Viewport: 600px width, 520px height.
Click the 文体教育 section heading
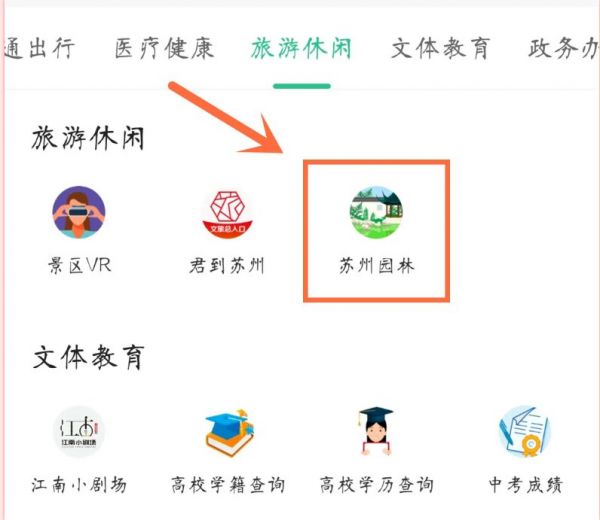point(88,357)
